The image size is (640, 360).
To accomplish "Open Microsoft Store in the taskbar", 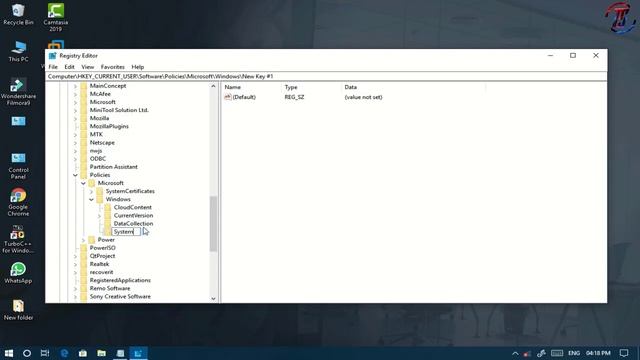I will click(x=83, y=353).
